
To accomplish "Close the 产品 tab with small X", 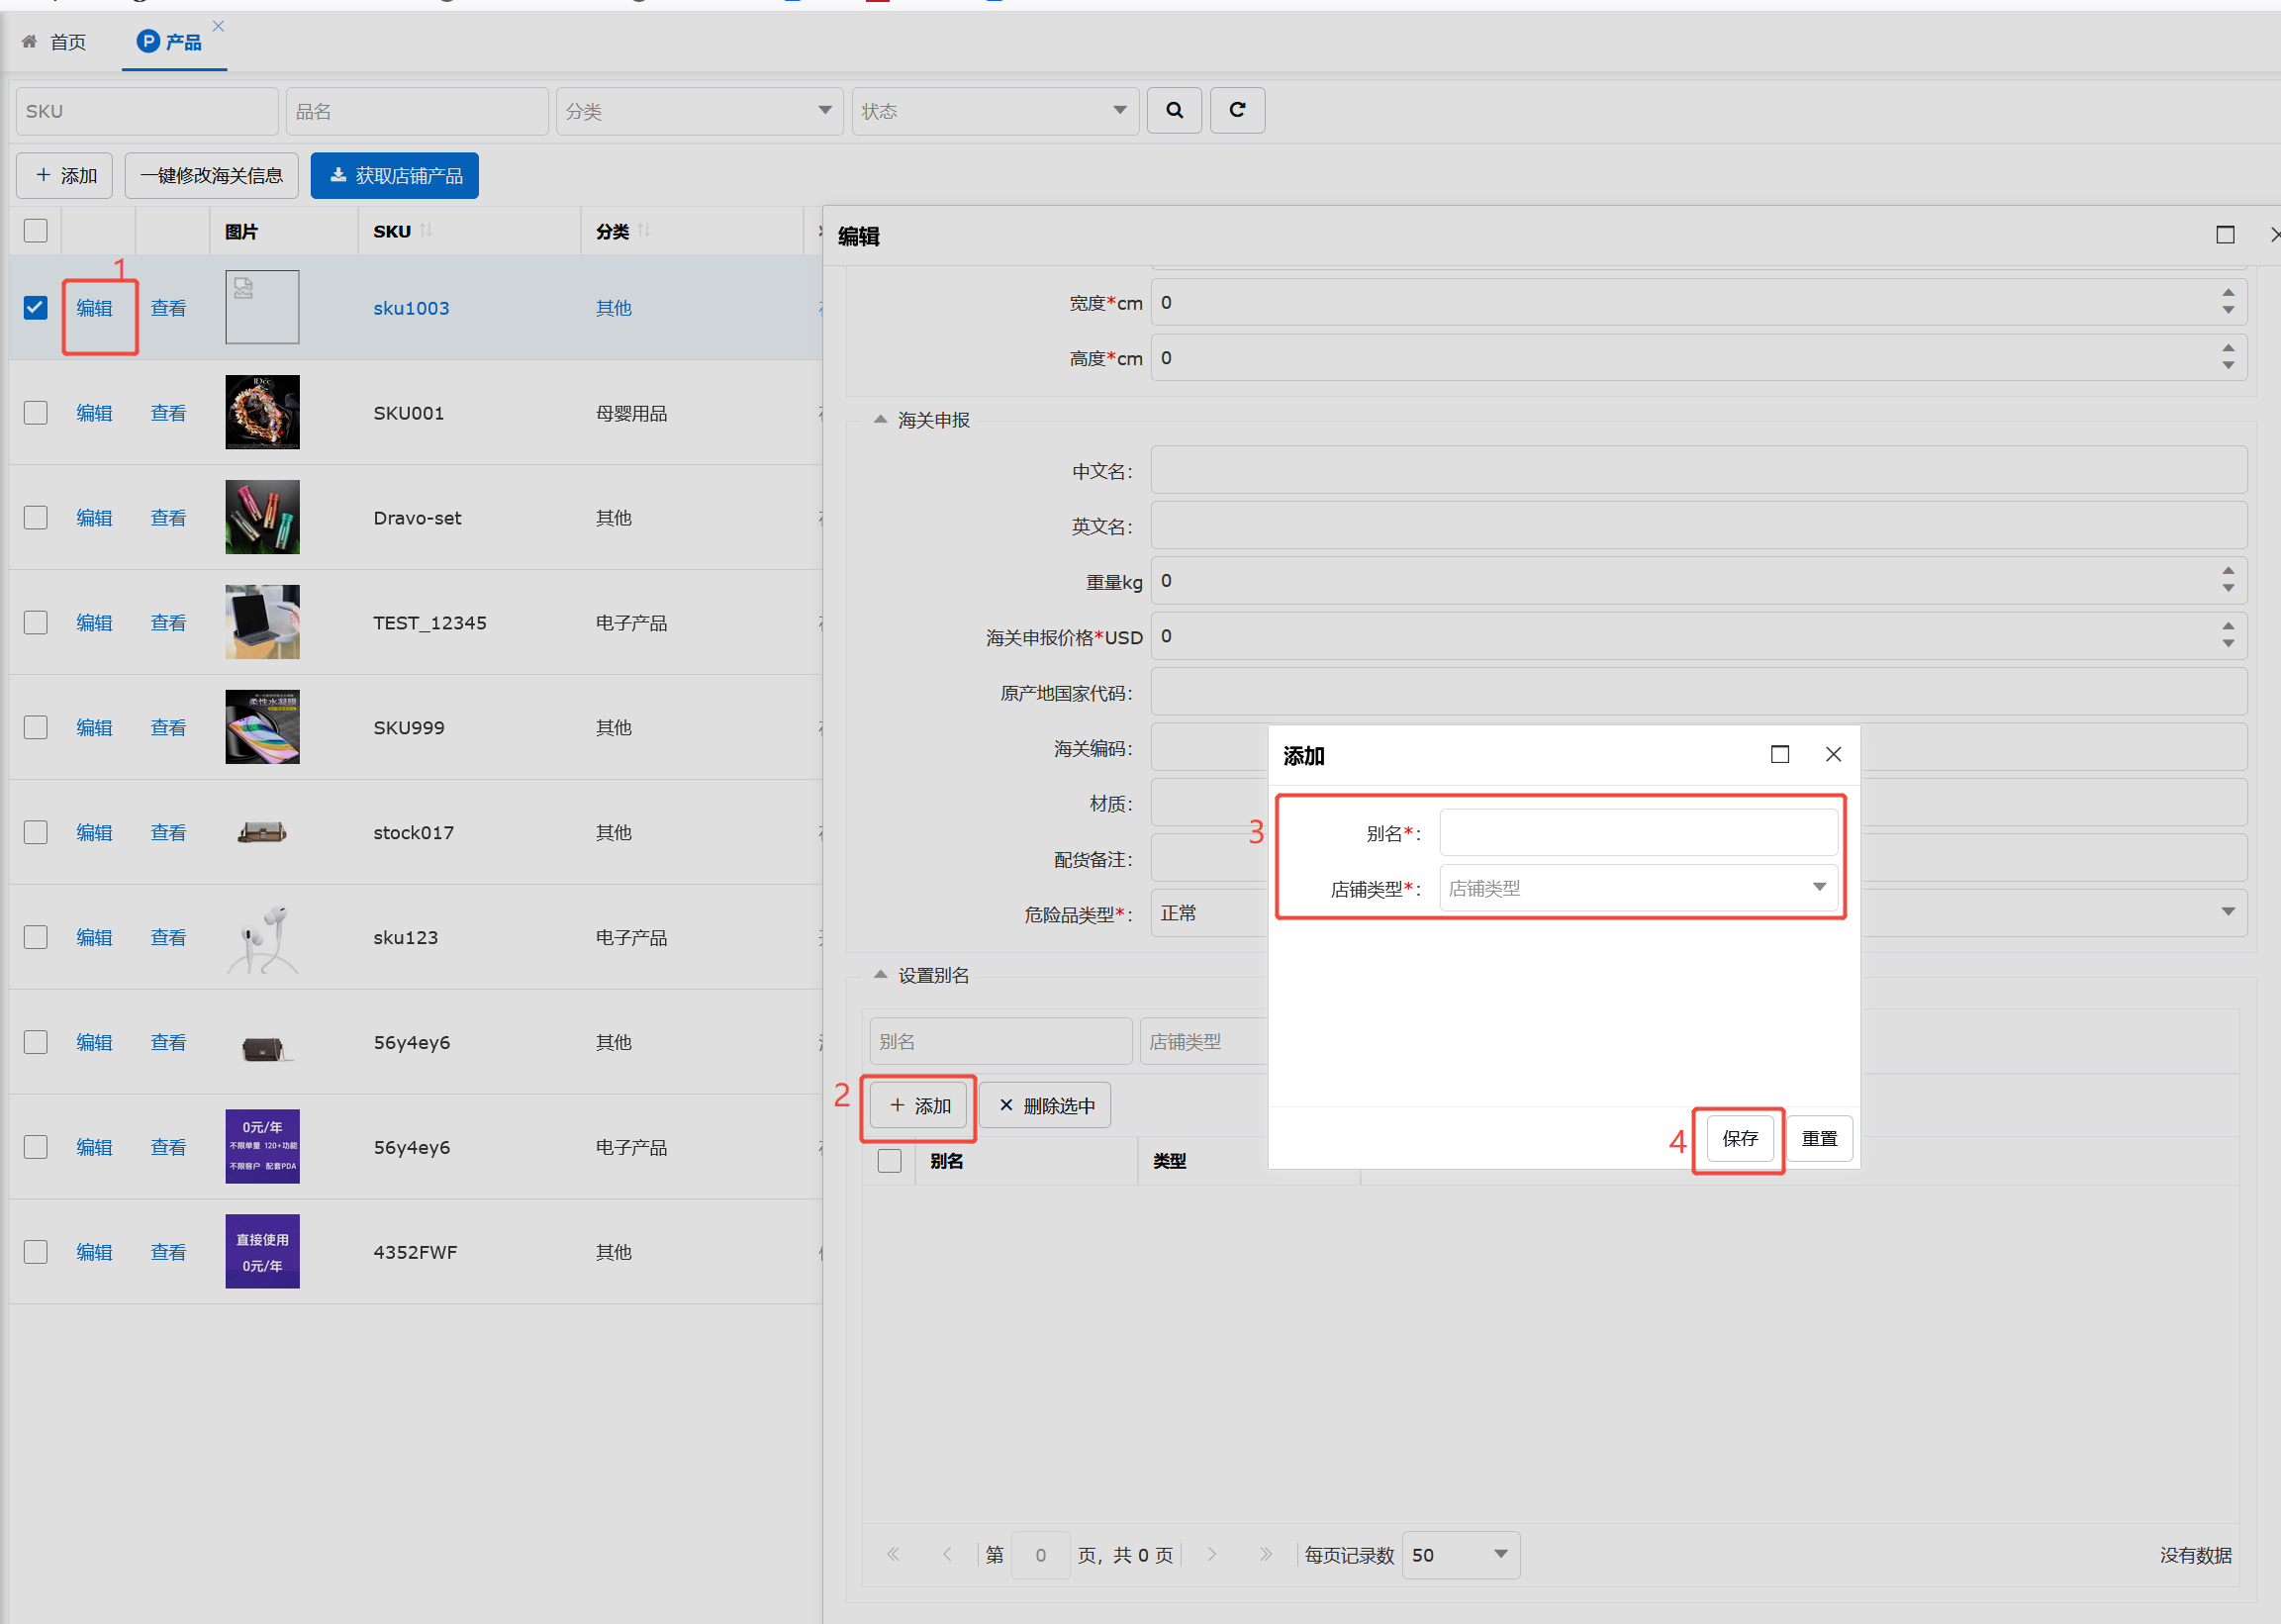I will (218, 26).
